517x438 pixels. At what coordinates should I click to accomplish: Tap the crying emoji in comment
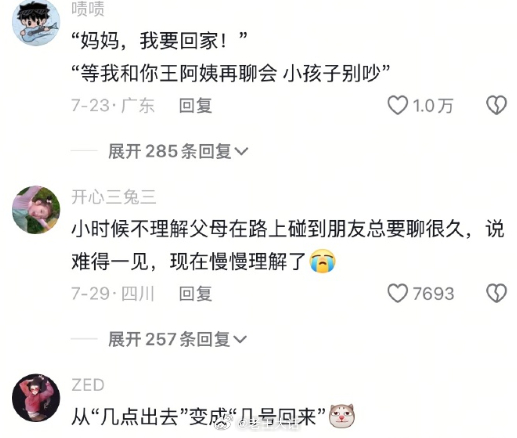click(323, 261)
